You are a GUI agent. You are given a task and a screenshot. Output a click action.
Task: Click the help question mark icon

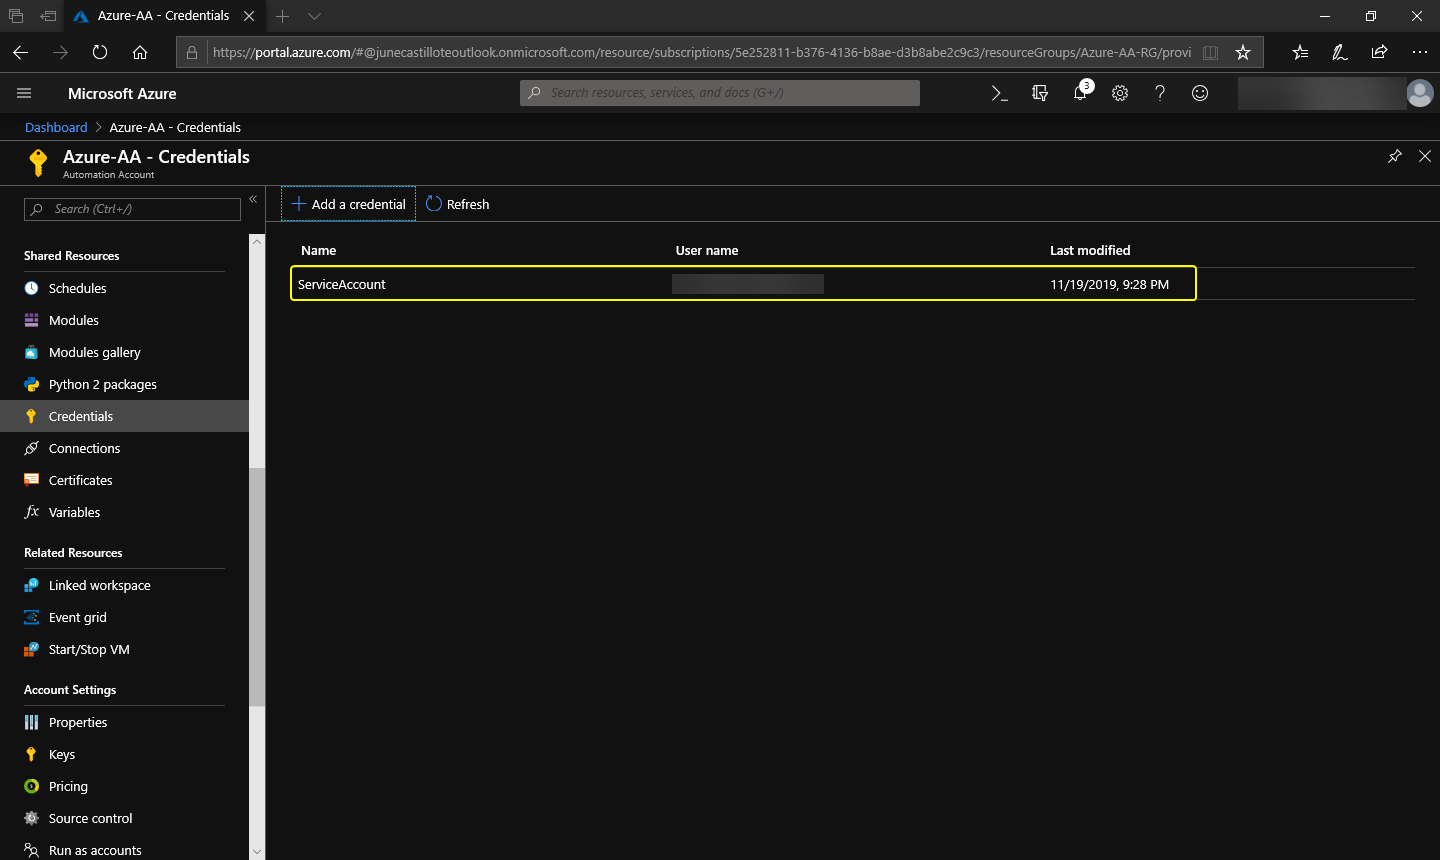[x=1160, y=93]
